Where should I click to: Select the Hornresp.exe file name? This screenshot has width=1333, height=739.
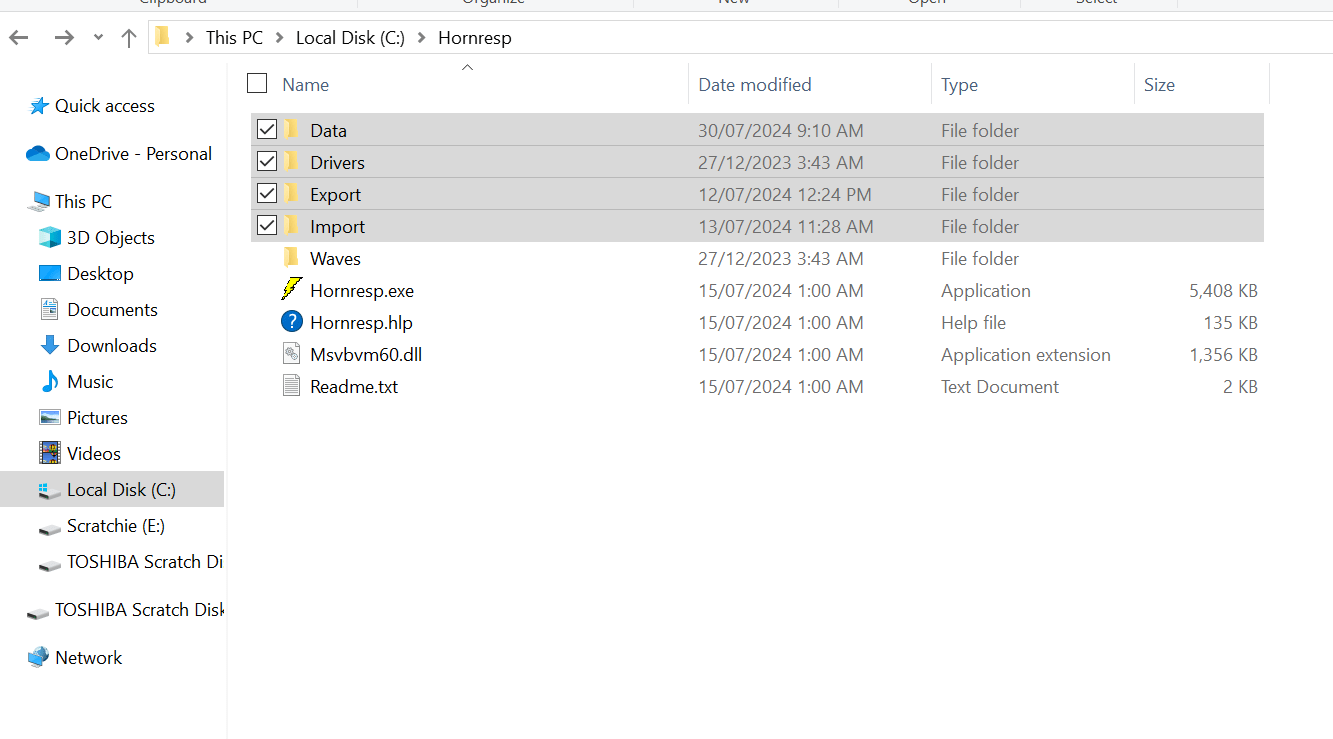click(x=362, y=291)
